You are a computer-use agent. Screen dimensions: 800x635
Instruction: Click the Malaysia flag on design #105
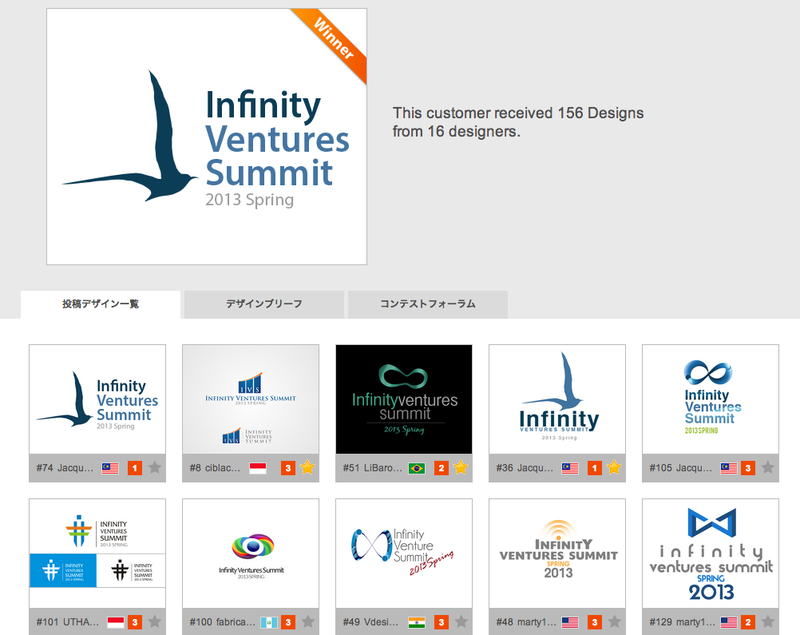point(729,468)
